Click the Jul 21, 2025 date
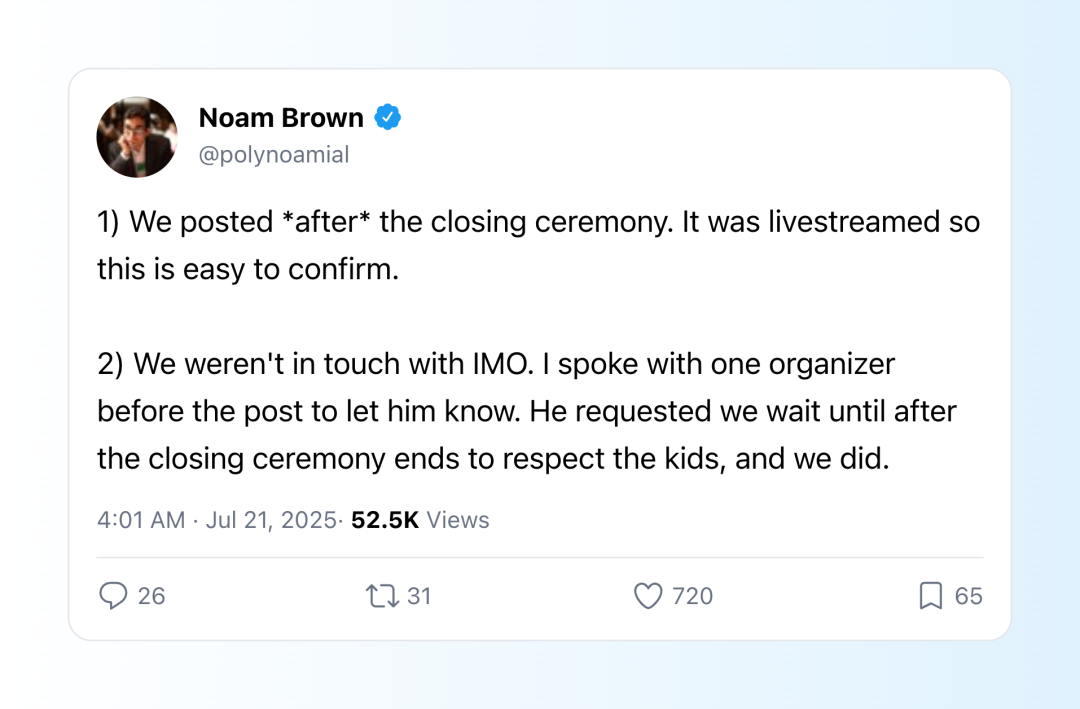The image size is (1080, 709). pyautogui.click(x=271, y=520)
